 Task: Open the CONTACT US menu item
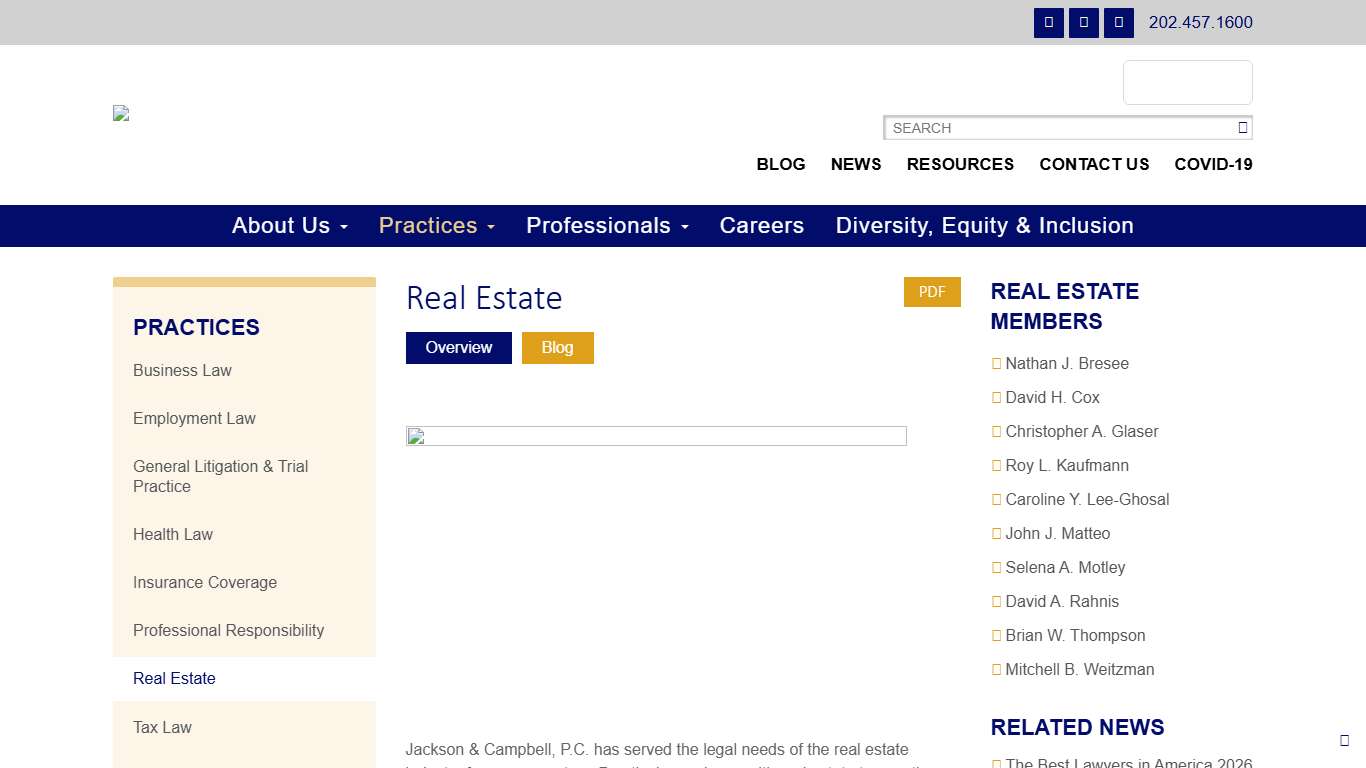tap(1094, 164)
